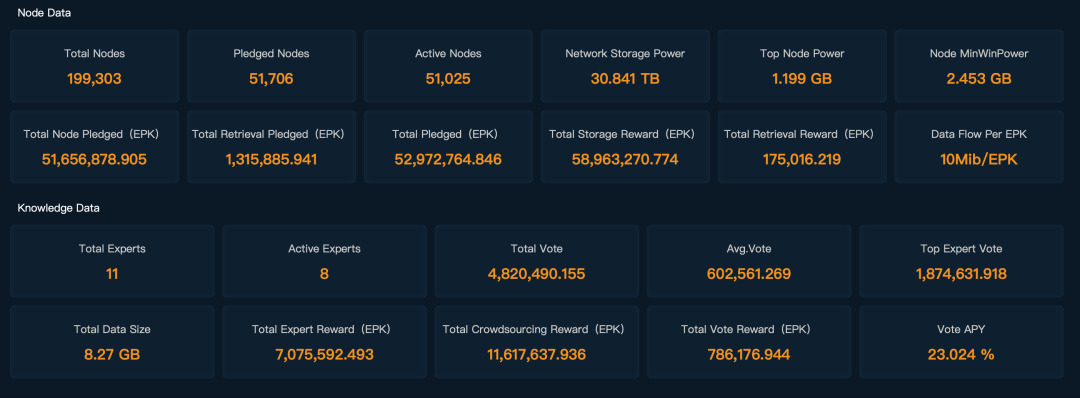Select the Total Pledged (EPK) value 52,972,764.846
The height and width of the screenshot is (398, 1080).
pos(448,160)
